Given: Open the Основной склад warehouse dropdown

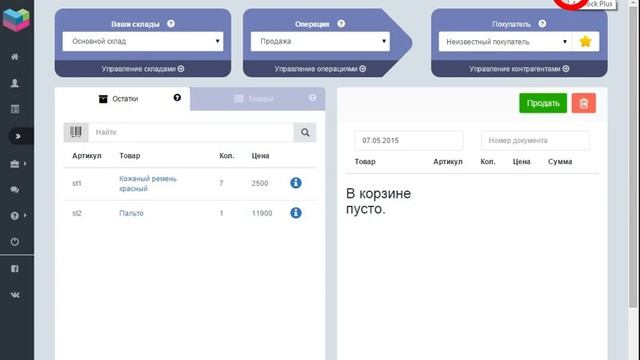Looking at the screenshot, I should pyautogui.click(x=143, y=41).
